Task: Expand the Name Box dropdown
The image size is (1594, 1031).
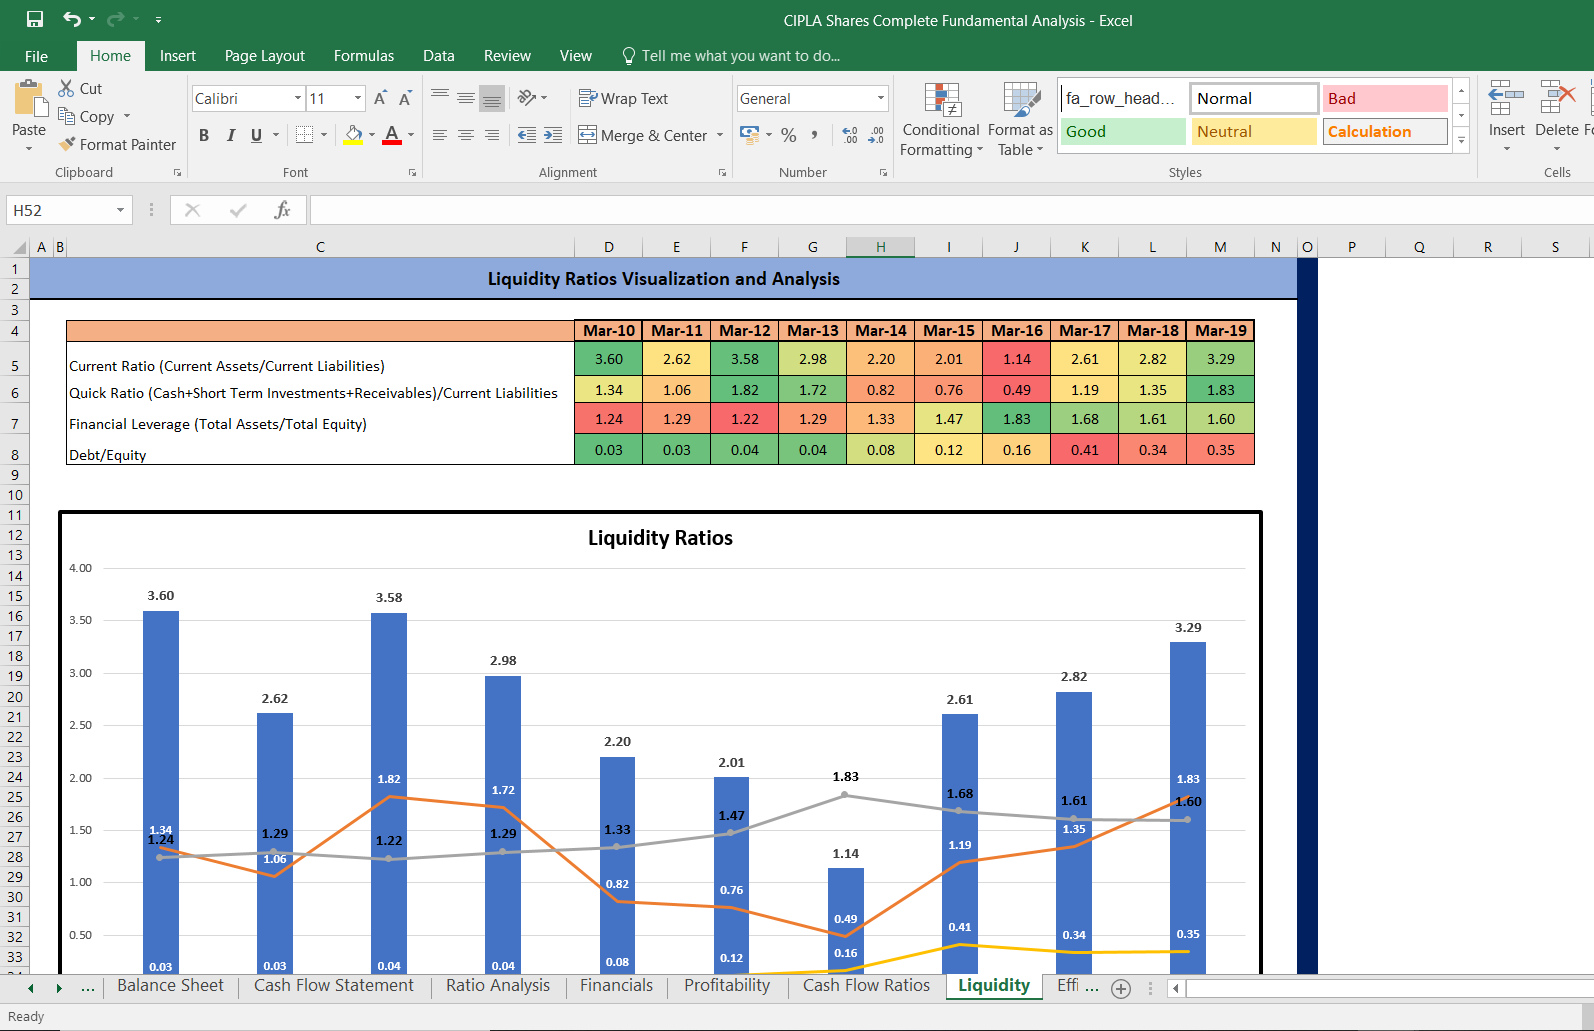Action: point(120,210)
